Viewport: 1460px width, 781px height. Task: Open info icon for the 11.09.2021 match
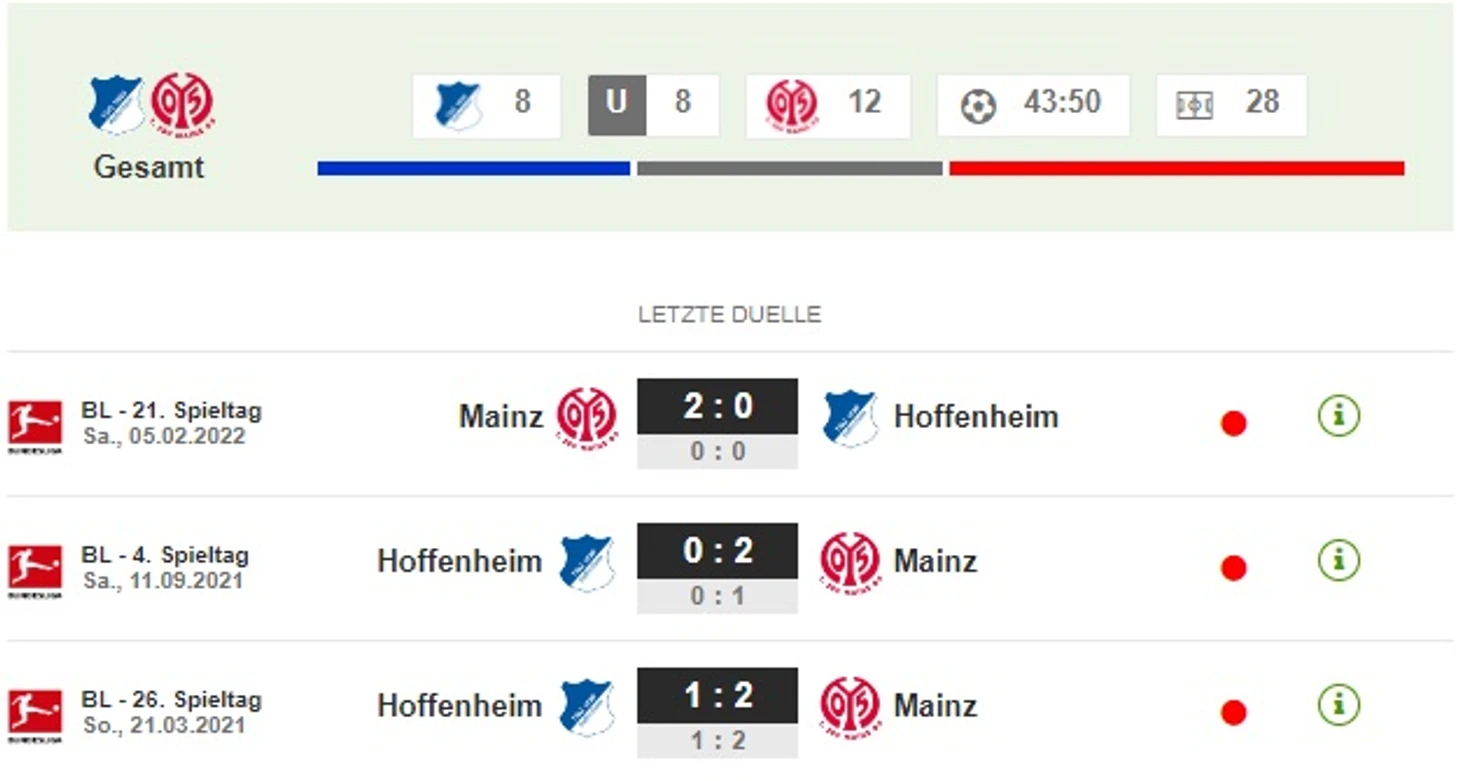coord(1338,560)
